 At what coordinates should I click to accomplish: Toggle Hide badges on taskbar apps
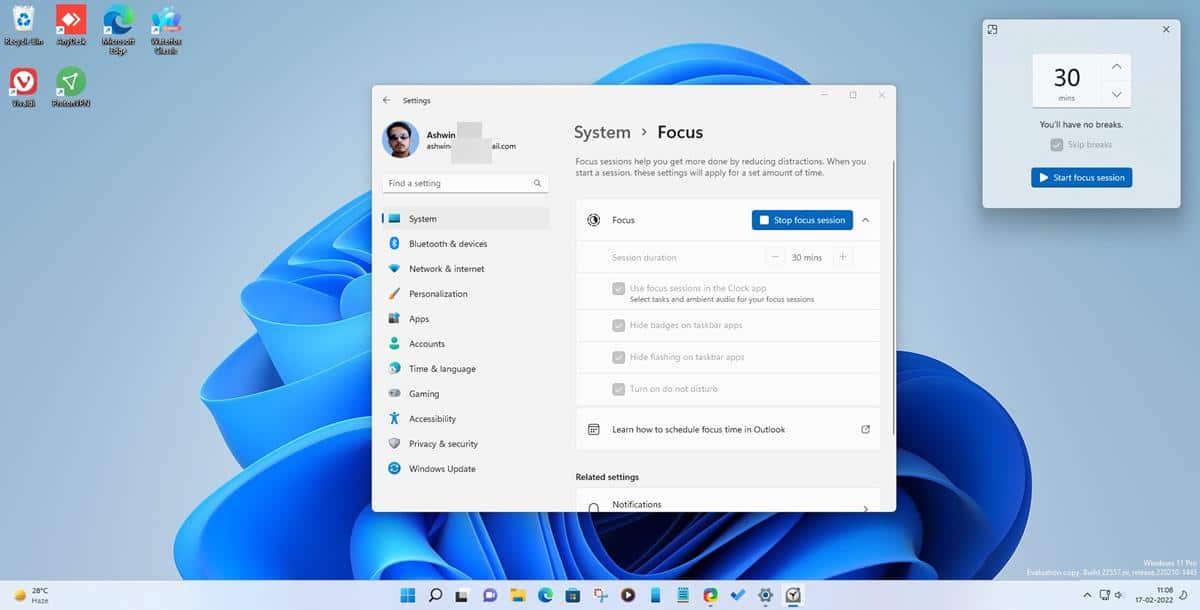coord(618,325)
